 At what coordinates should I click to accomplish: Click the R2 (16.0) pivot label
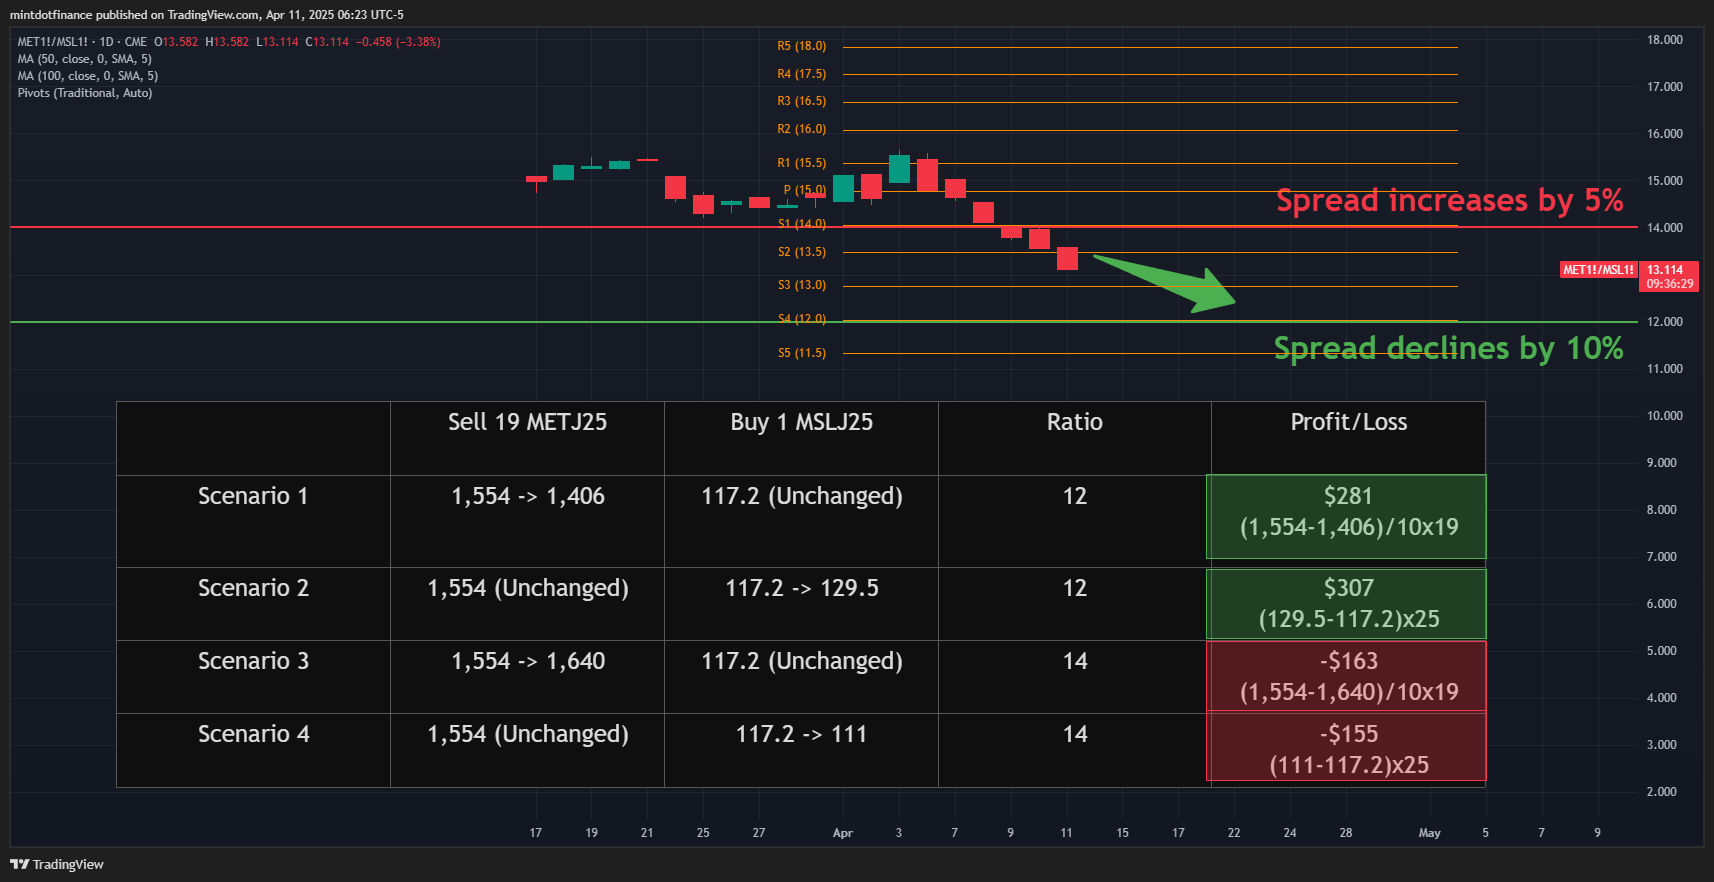[x=802, y=129]
